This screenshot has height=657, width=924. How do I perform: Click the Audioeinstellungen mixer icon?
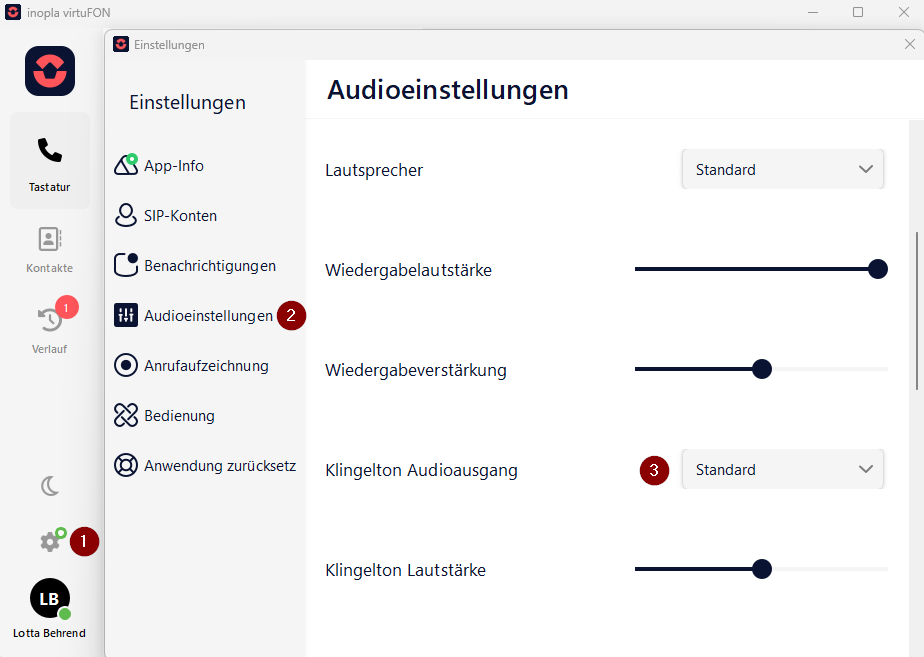pos(126,315)
